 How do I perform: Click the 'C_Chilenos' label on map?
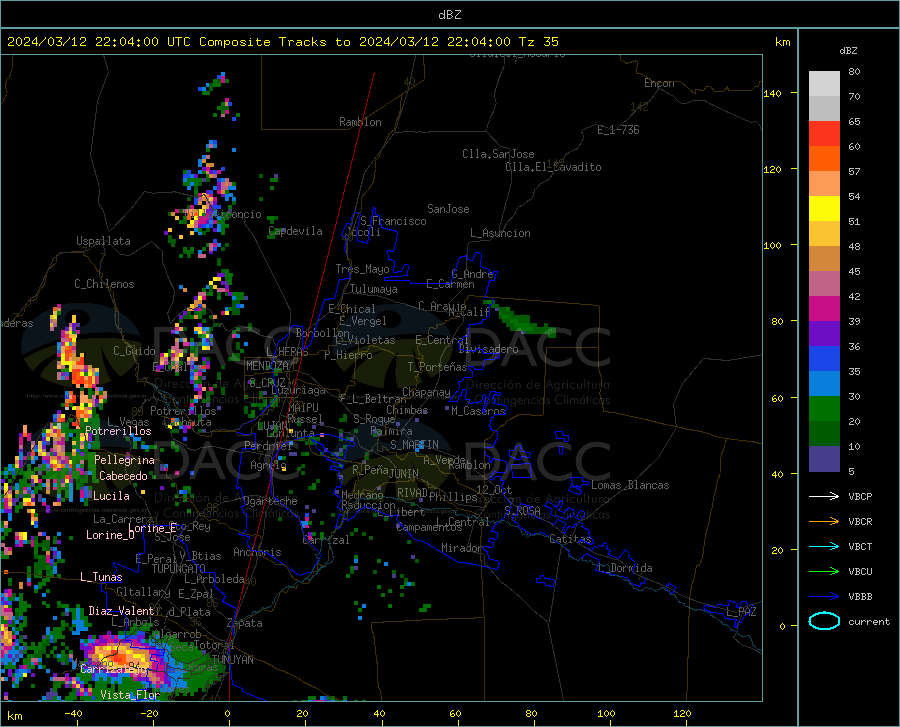[104, 284]
